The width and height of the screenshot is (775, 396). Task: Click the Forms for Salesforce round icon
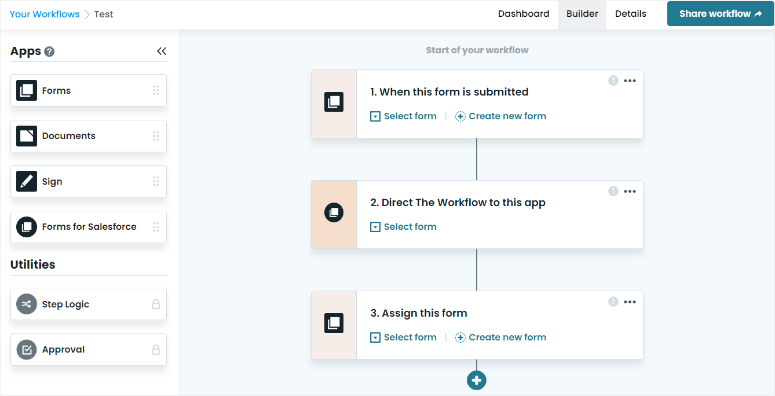tap(26, 227)
